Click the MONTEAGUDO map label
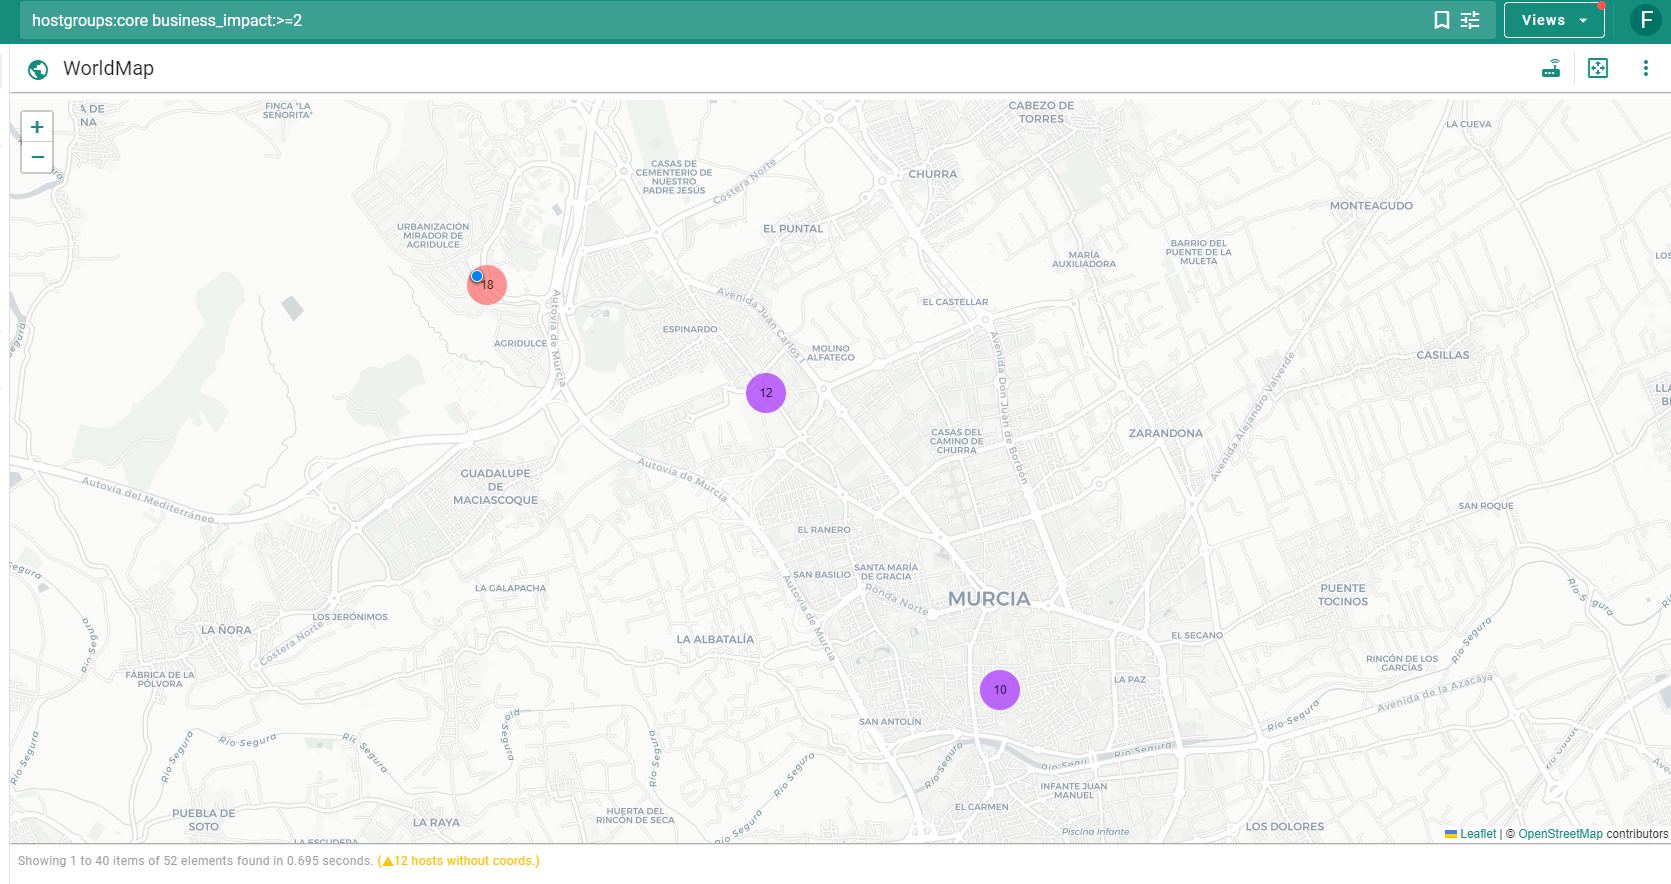This screenshot has width=1671, height=884. pos(1371,206)
